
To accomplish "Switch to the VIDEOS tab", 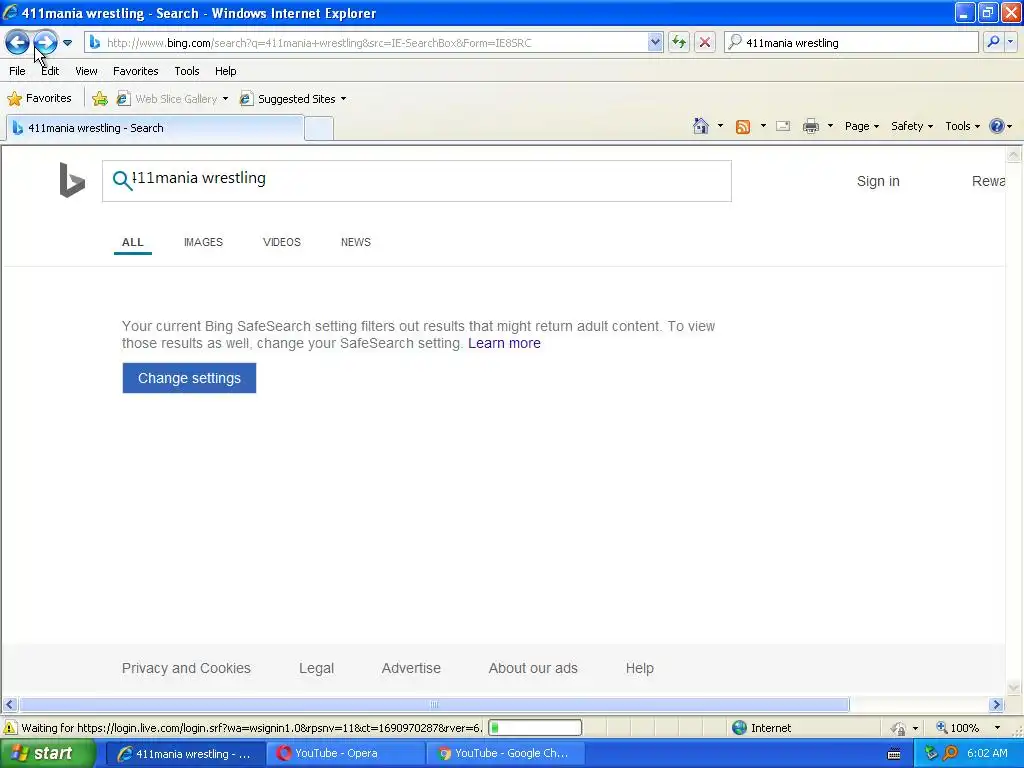I will point(281,242).
